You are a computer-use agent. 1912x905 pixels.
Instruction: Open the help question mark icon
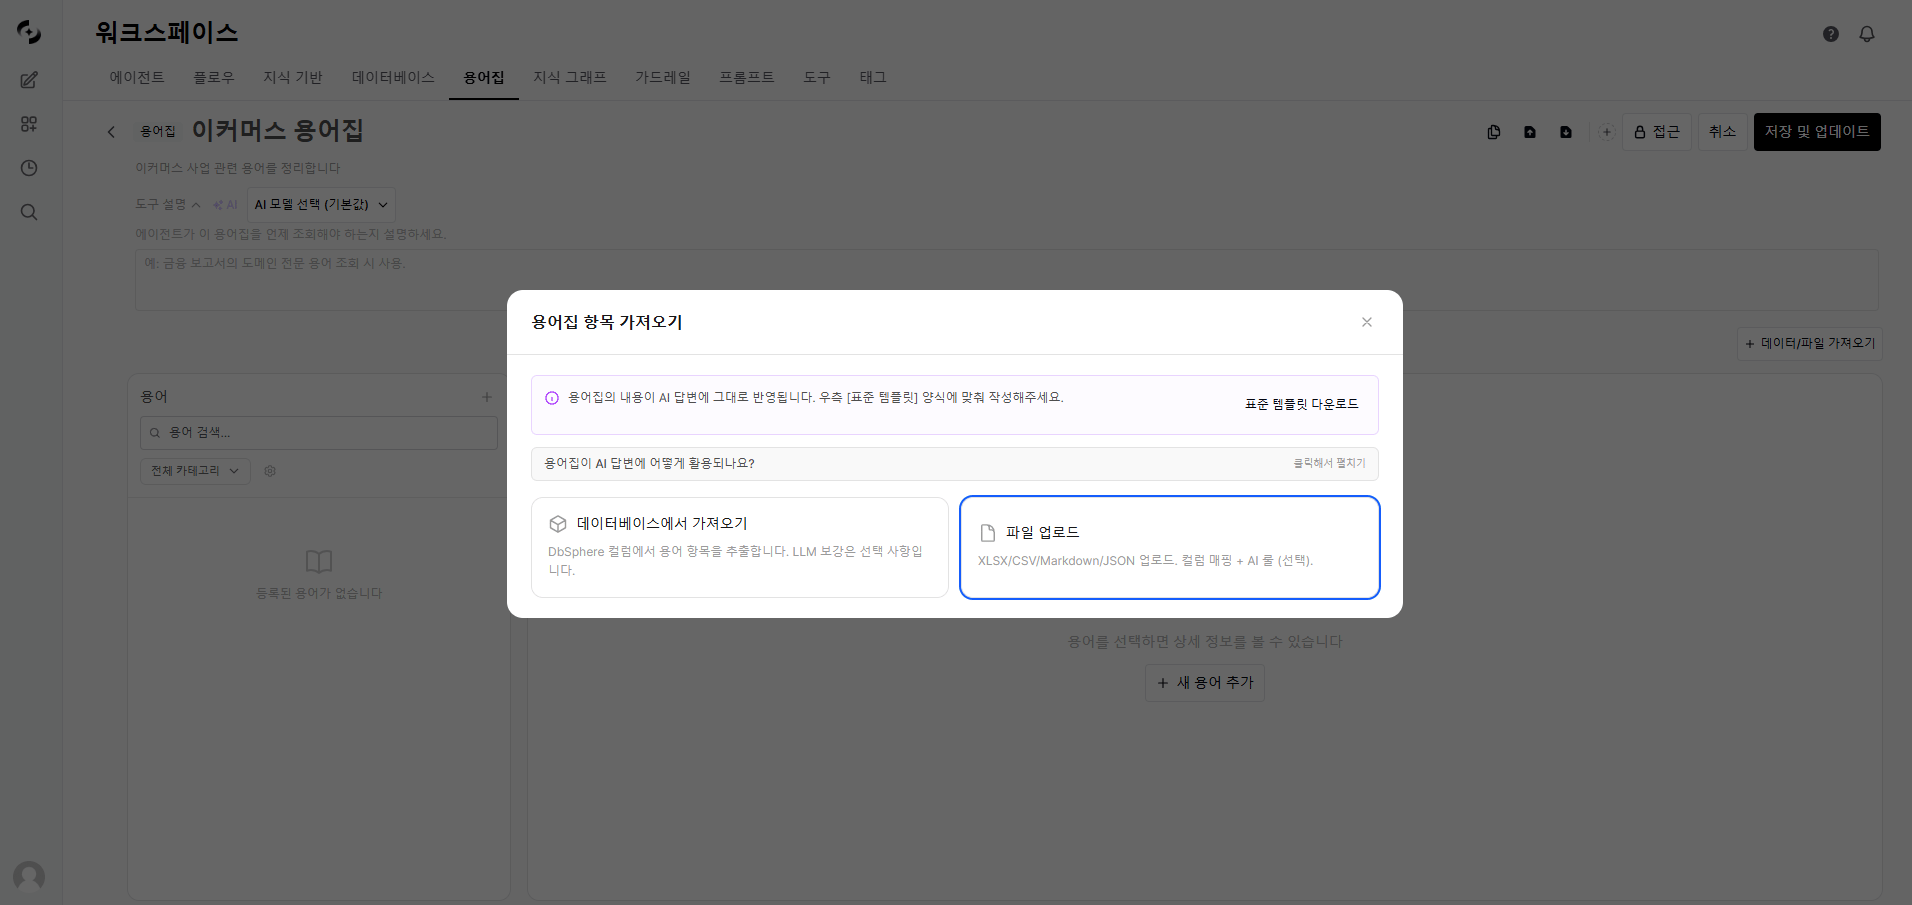click(x=1831, y=34)
